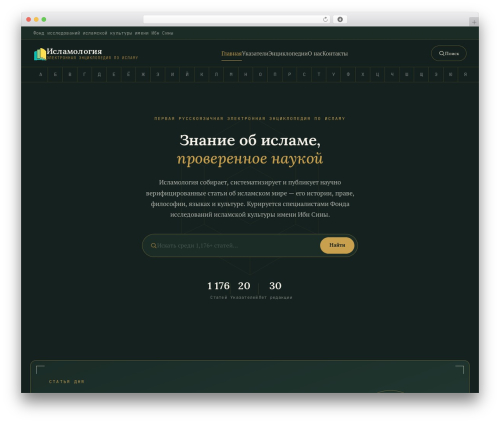Click the 1 176 articles statistic
The image size is (500, 423).
click(x=218, y=290)
